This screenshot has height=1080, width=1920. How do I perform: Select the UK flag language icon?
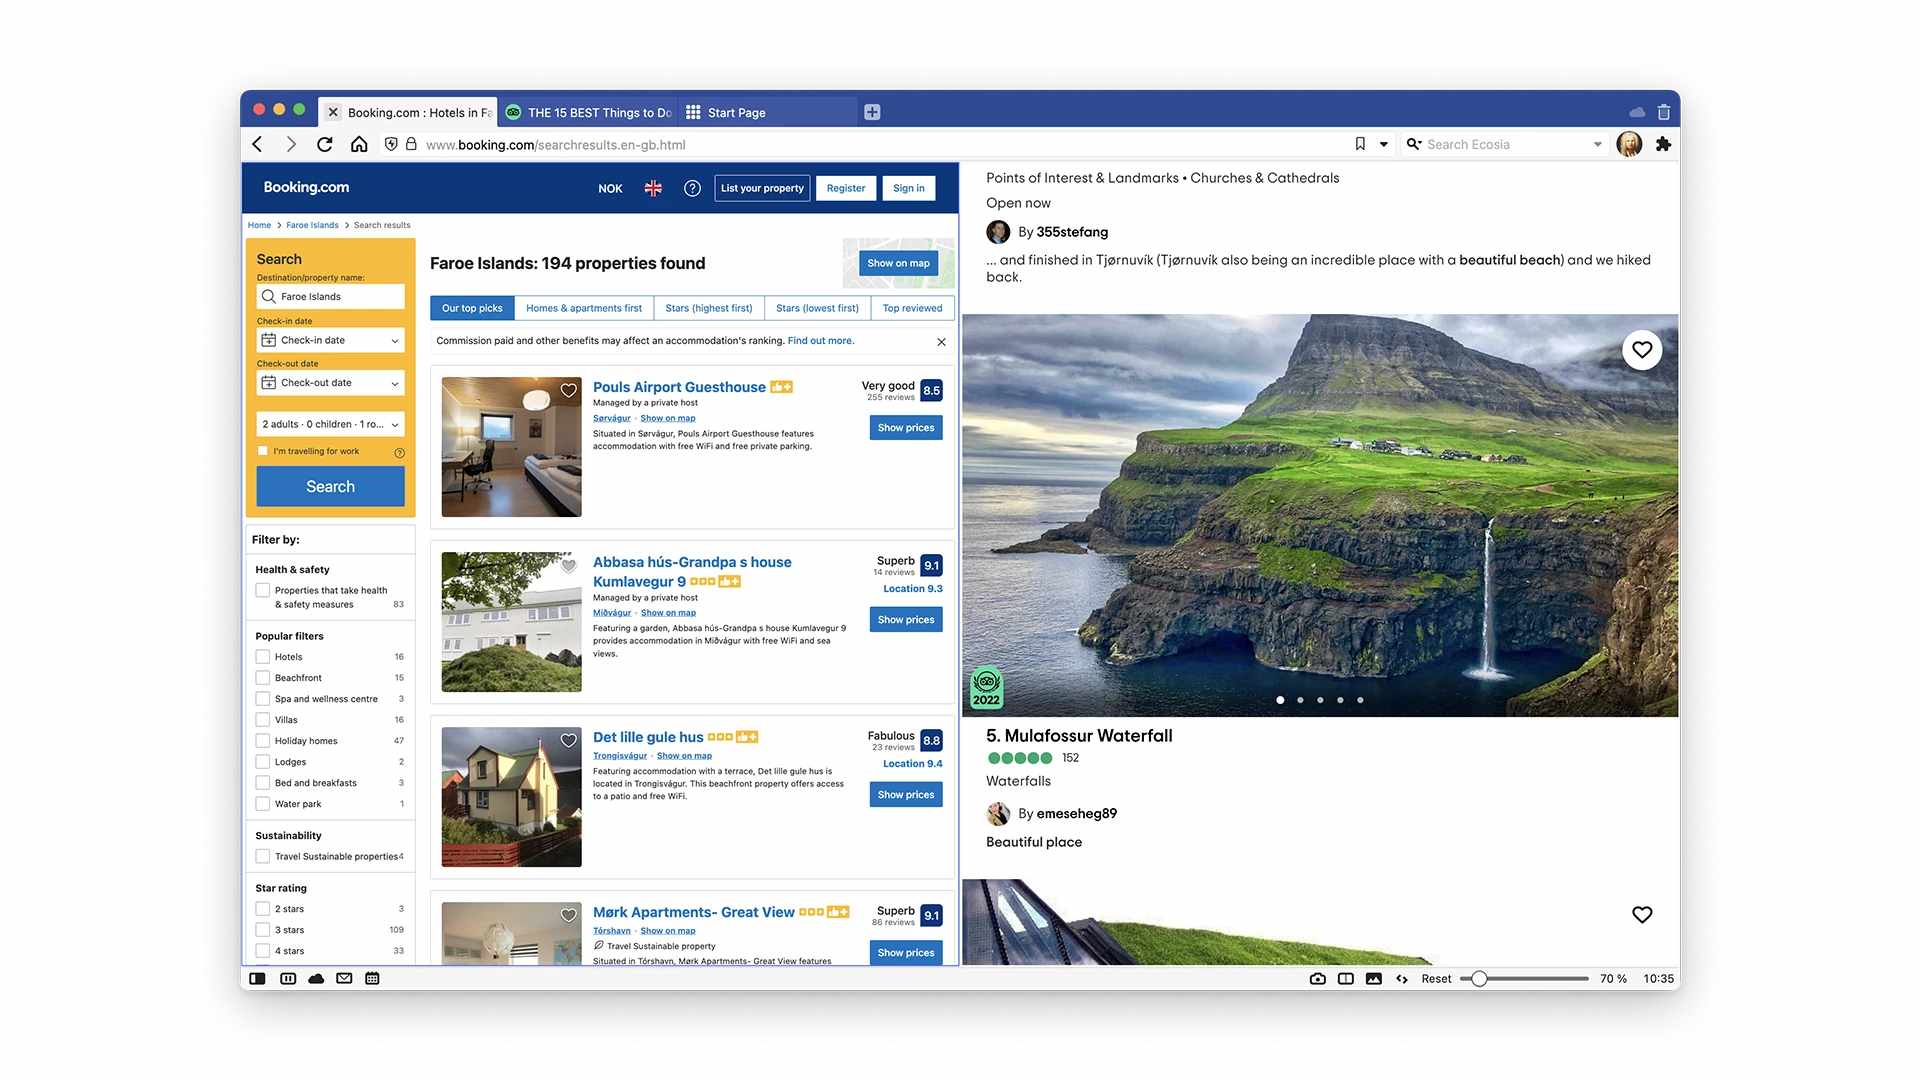point(653,188)
